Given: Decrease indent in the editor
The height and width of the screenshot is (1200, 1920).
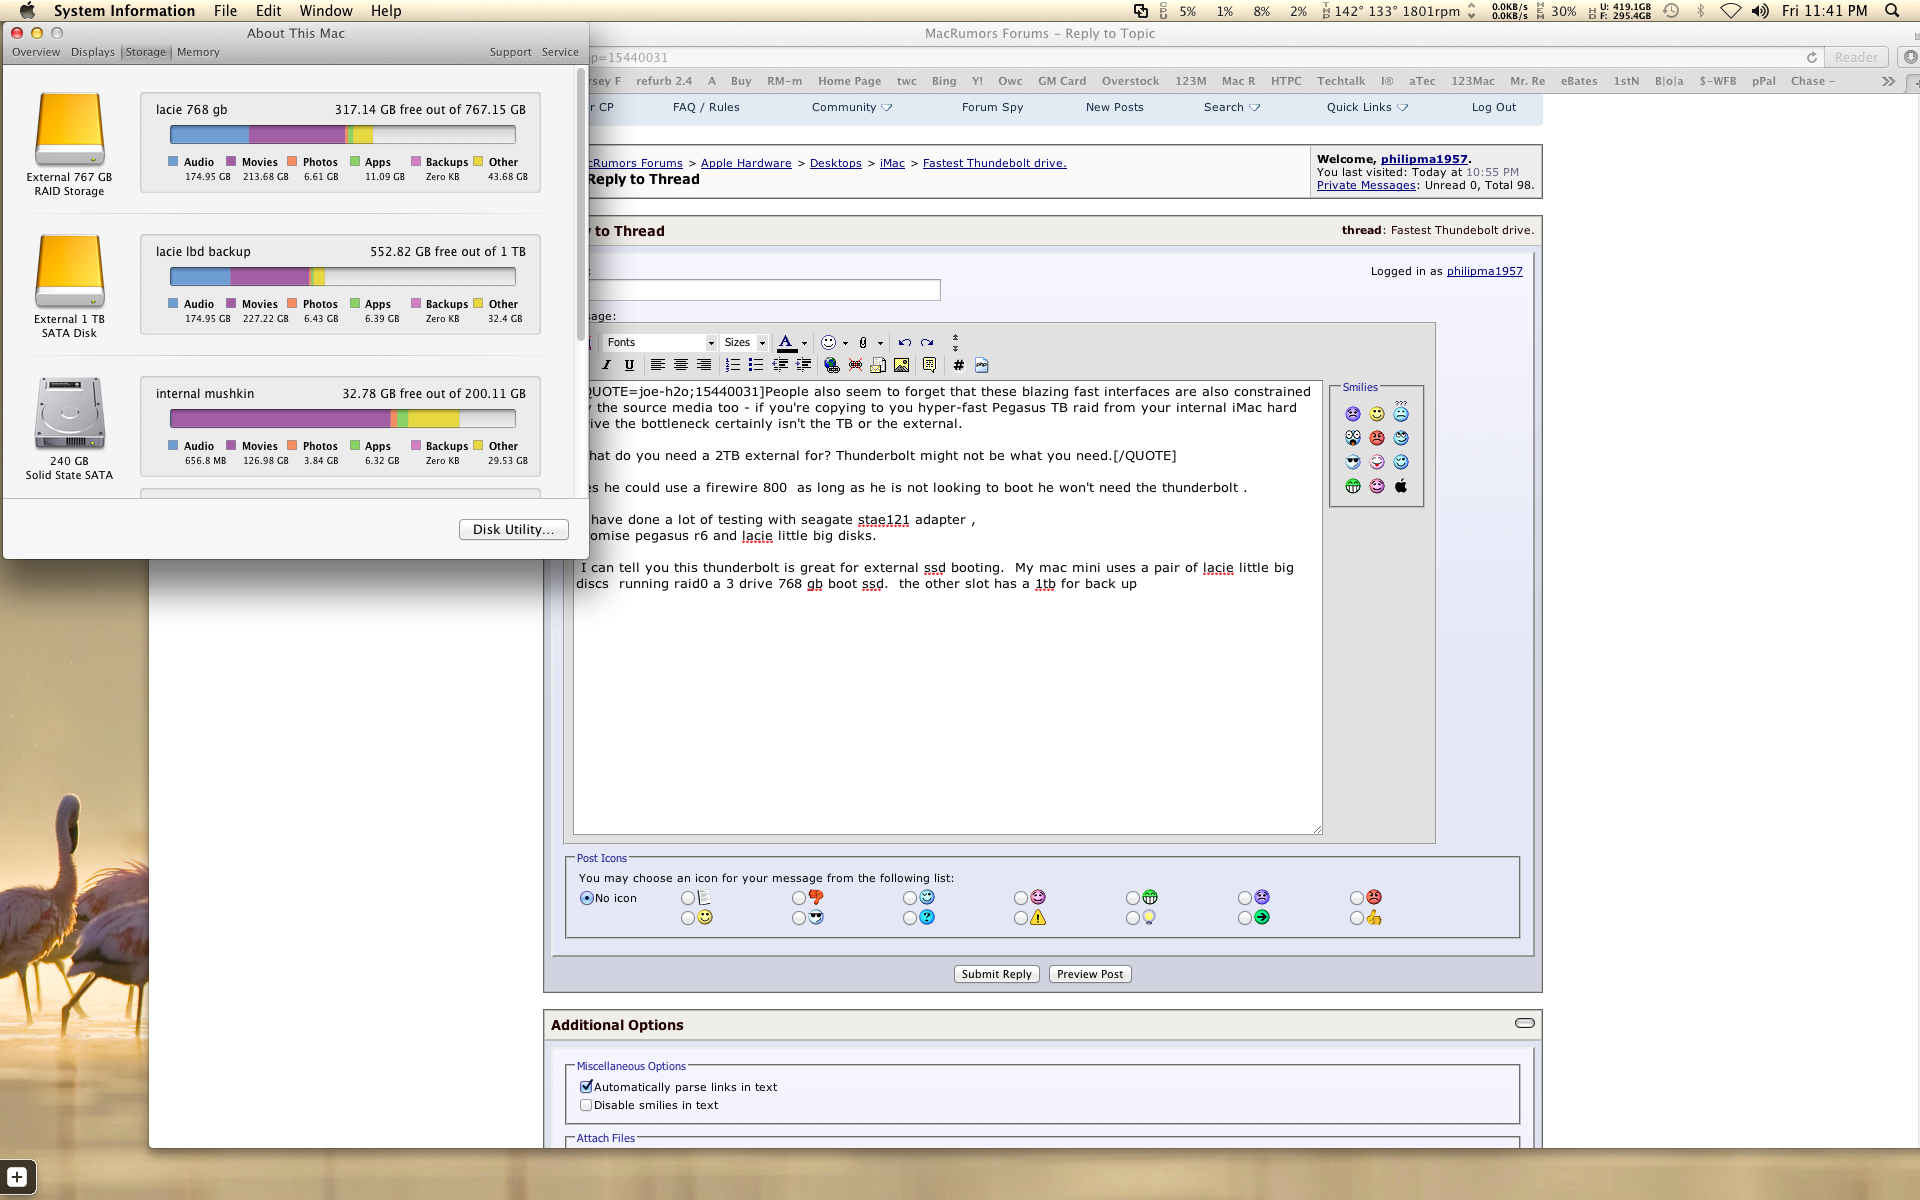Looking at the screenshot, I should (x=780, y=365).
